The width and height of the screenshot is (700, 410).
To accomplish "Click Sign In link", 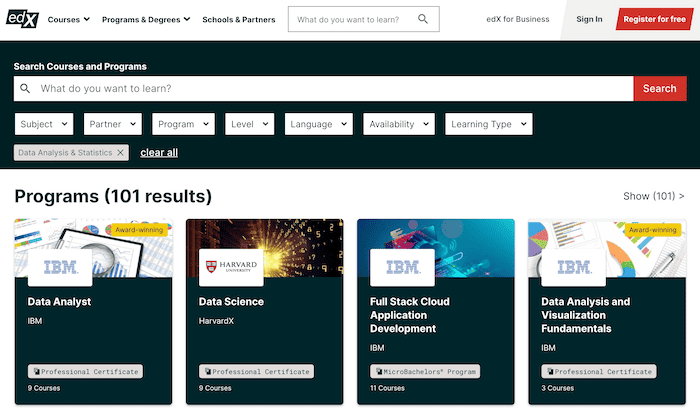I will point(589,19).
